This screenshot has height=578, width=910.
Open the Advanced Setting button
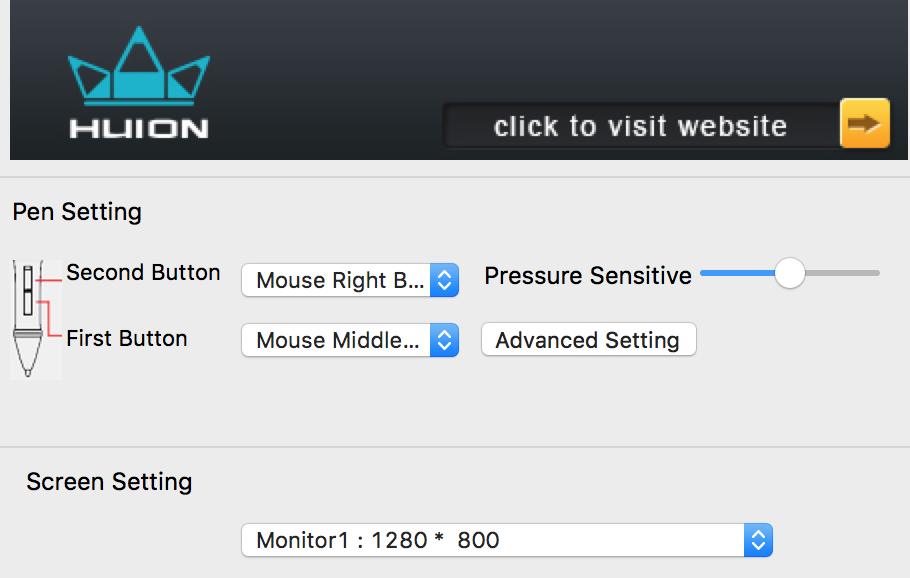click(588, 339)
